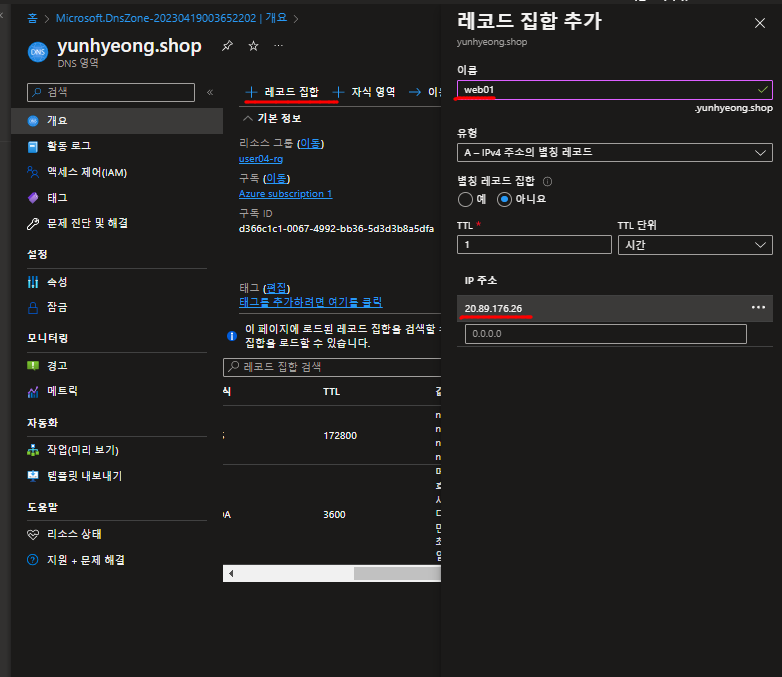This screenshot has height=677, width=782.
Task: Open Azure subscription 1 link
Action: [x=285, y=194]
